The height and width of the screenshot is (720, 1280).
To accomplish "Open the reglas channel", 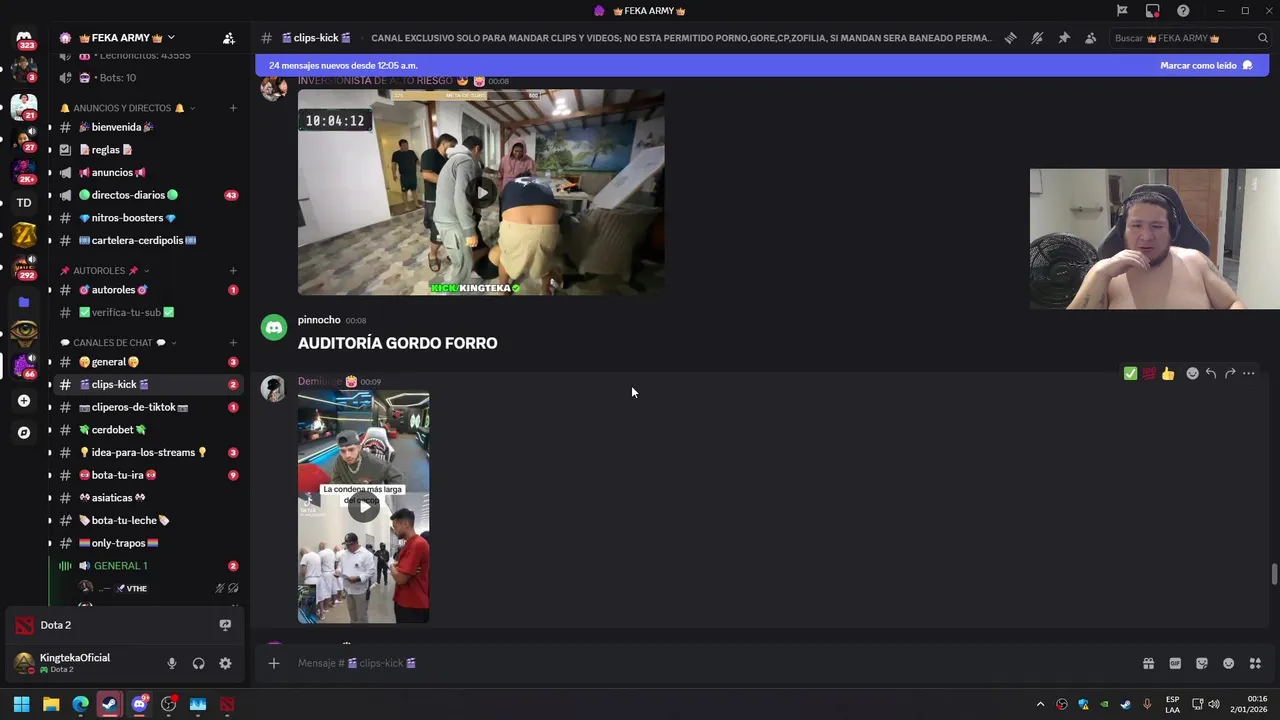I will pyautogui.click(x=146, y=150).
